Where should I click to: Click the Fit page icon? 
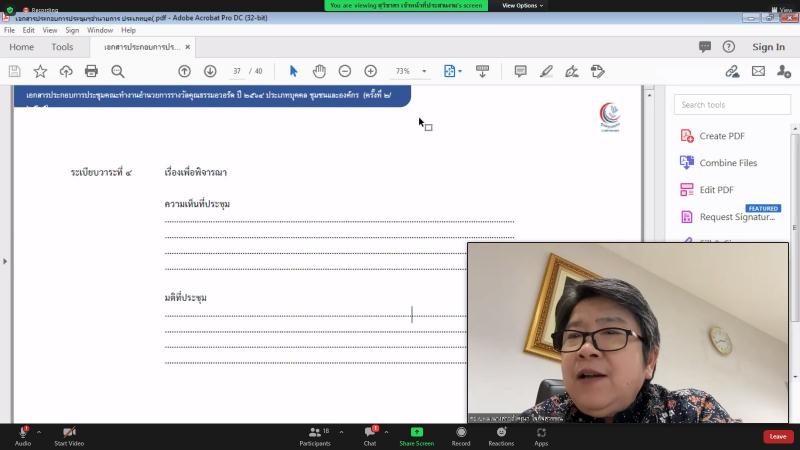[449, 71]
